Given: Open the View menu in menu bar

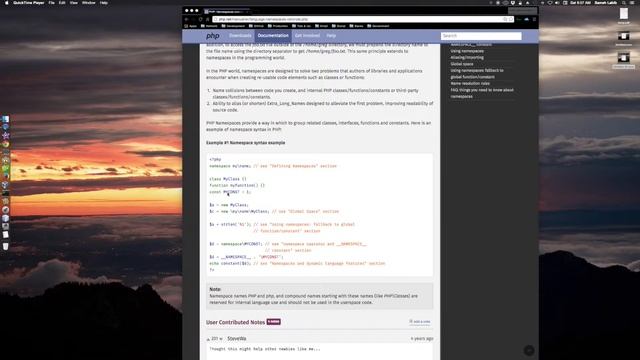Looking at the screenshot, I should pyautogui.click(x=73, y=3).
